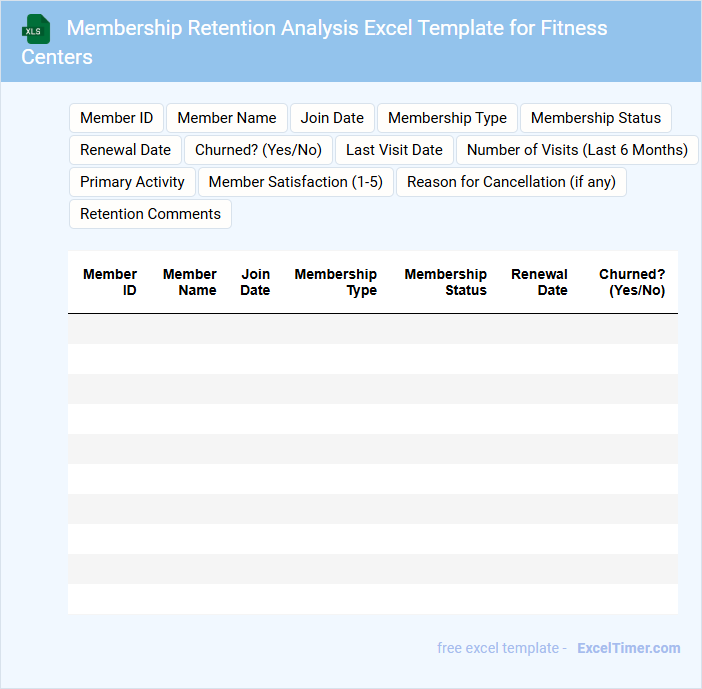Select the Renewal Date tag
702x689 pixels.
pyautogui.click(x=125, y=150)
